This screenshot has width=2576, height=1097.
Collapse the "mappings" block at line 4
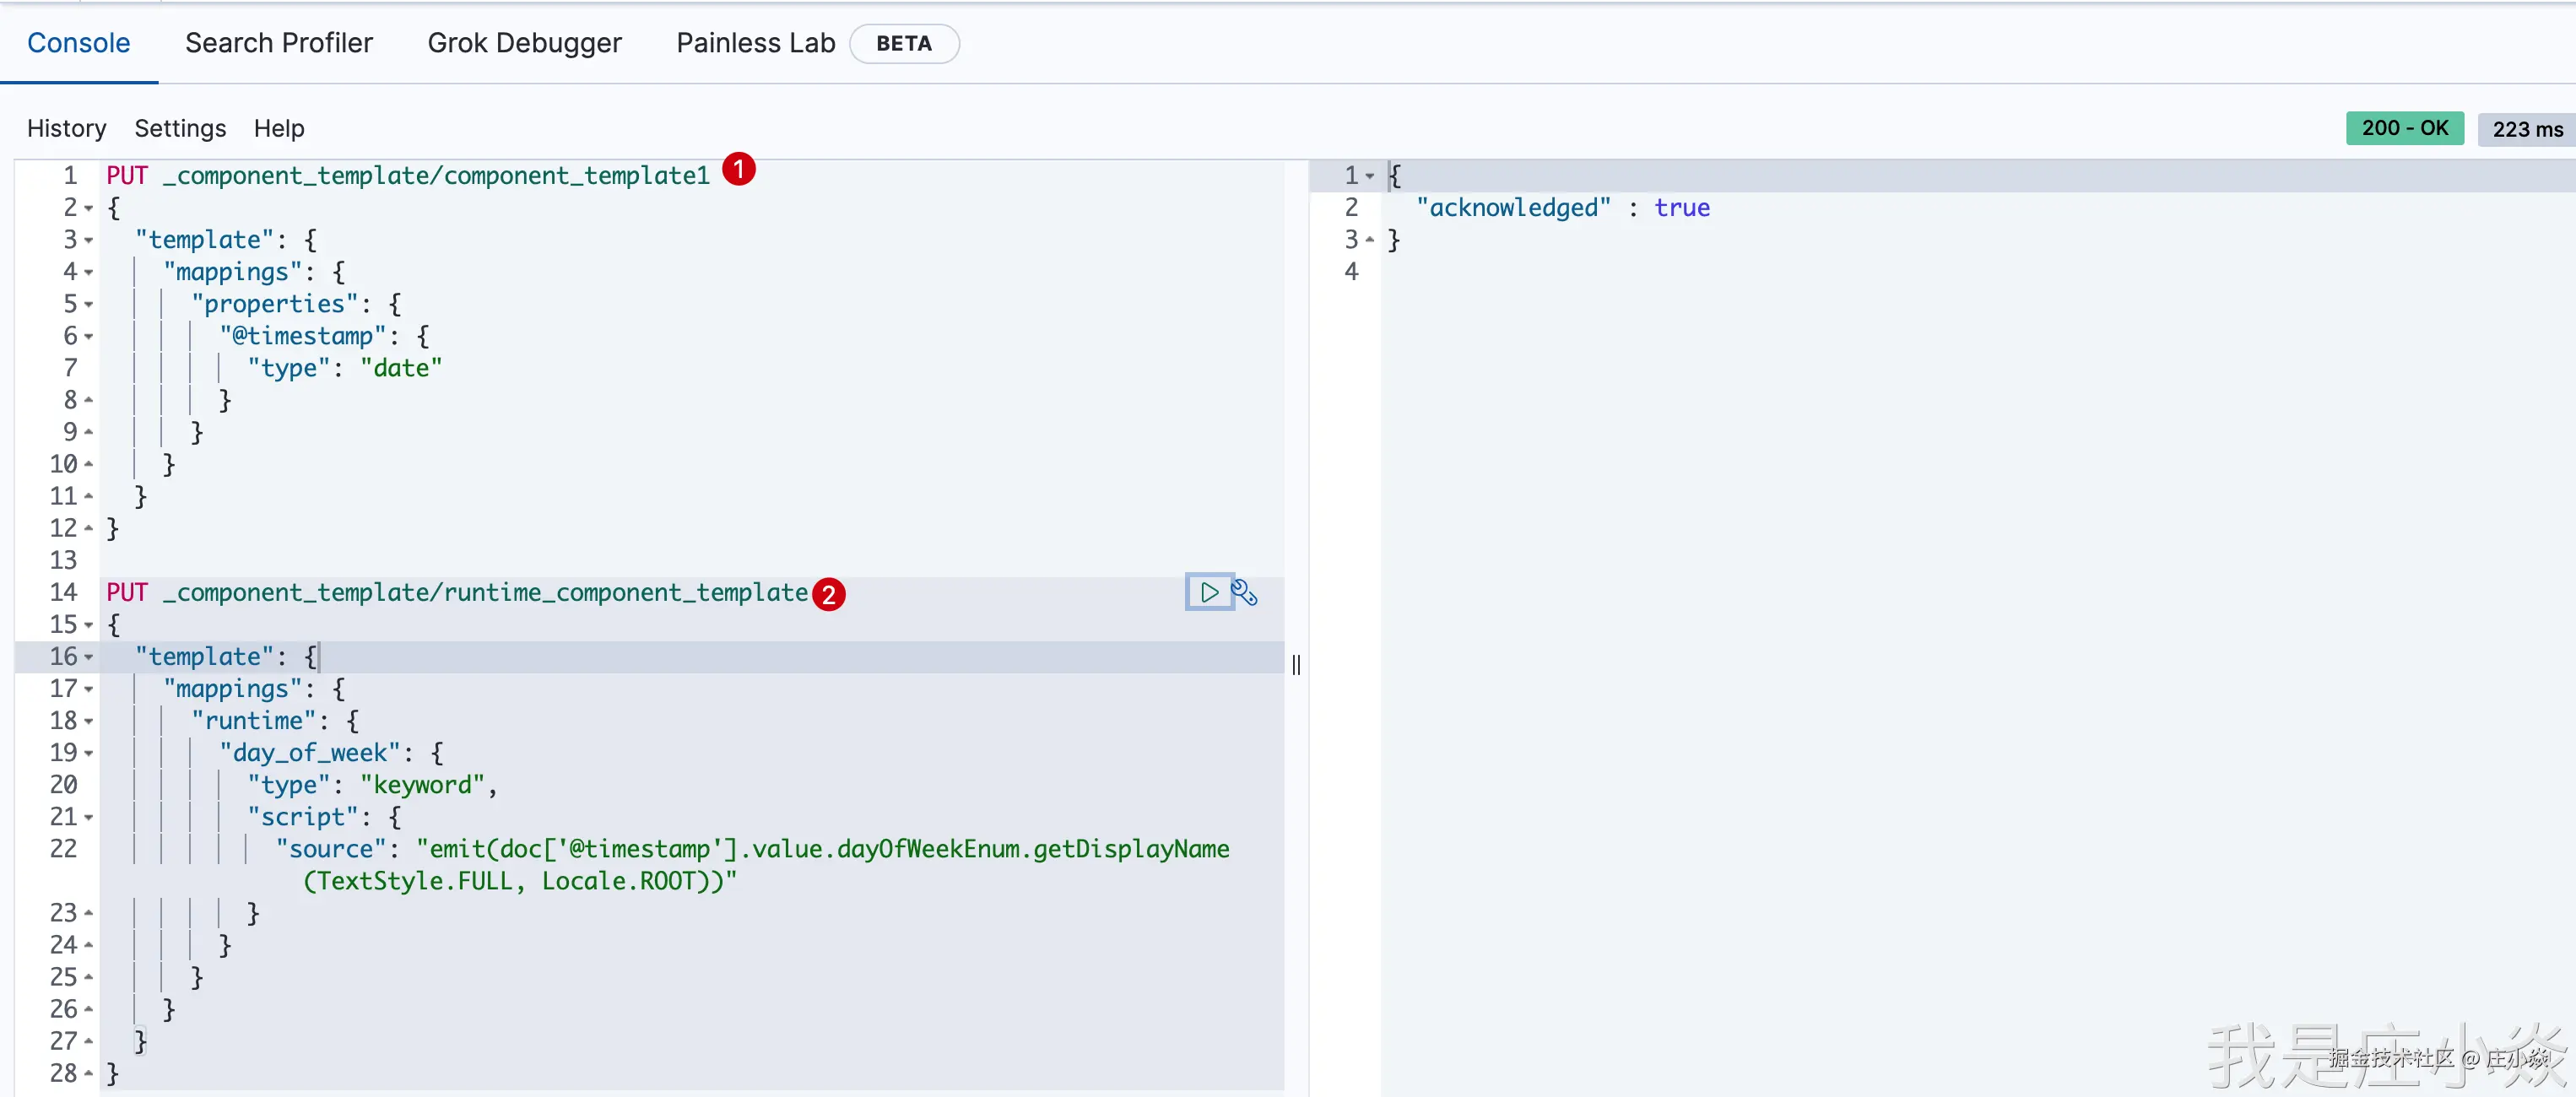click(89, 272)
